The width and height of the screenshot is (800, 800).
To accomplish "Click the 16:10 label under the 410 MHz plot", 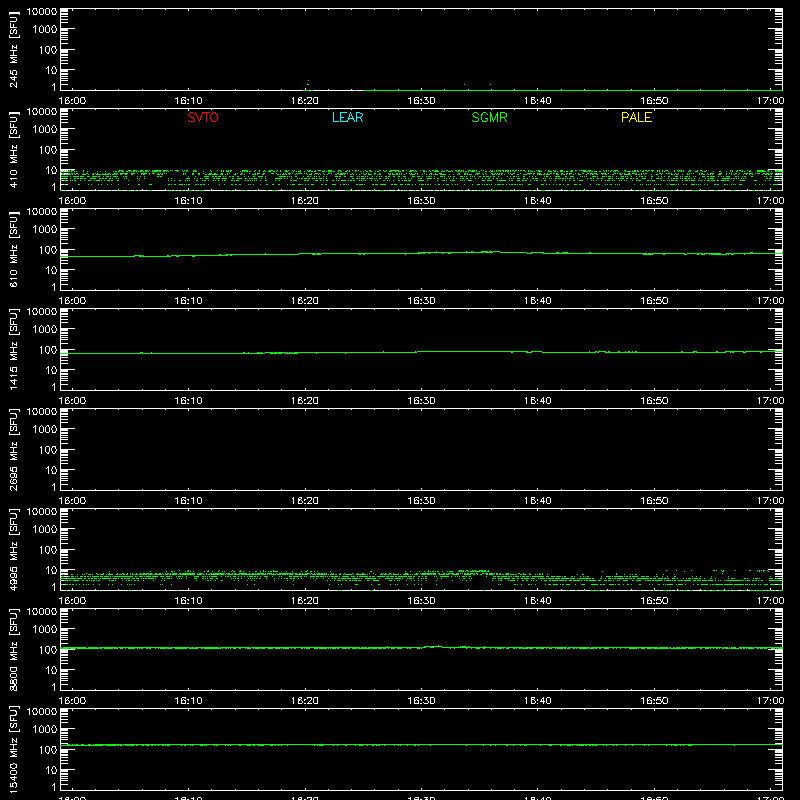I will click(188, 201).
